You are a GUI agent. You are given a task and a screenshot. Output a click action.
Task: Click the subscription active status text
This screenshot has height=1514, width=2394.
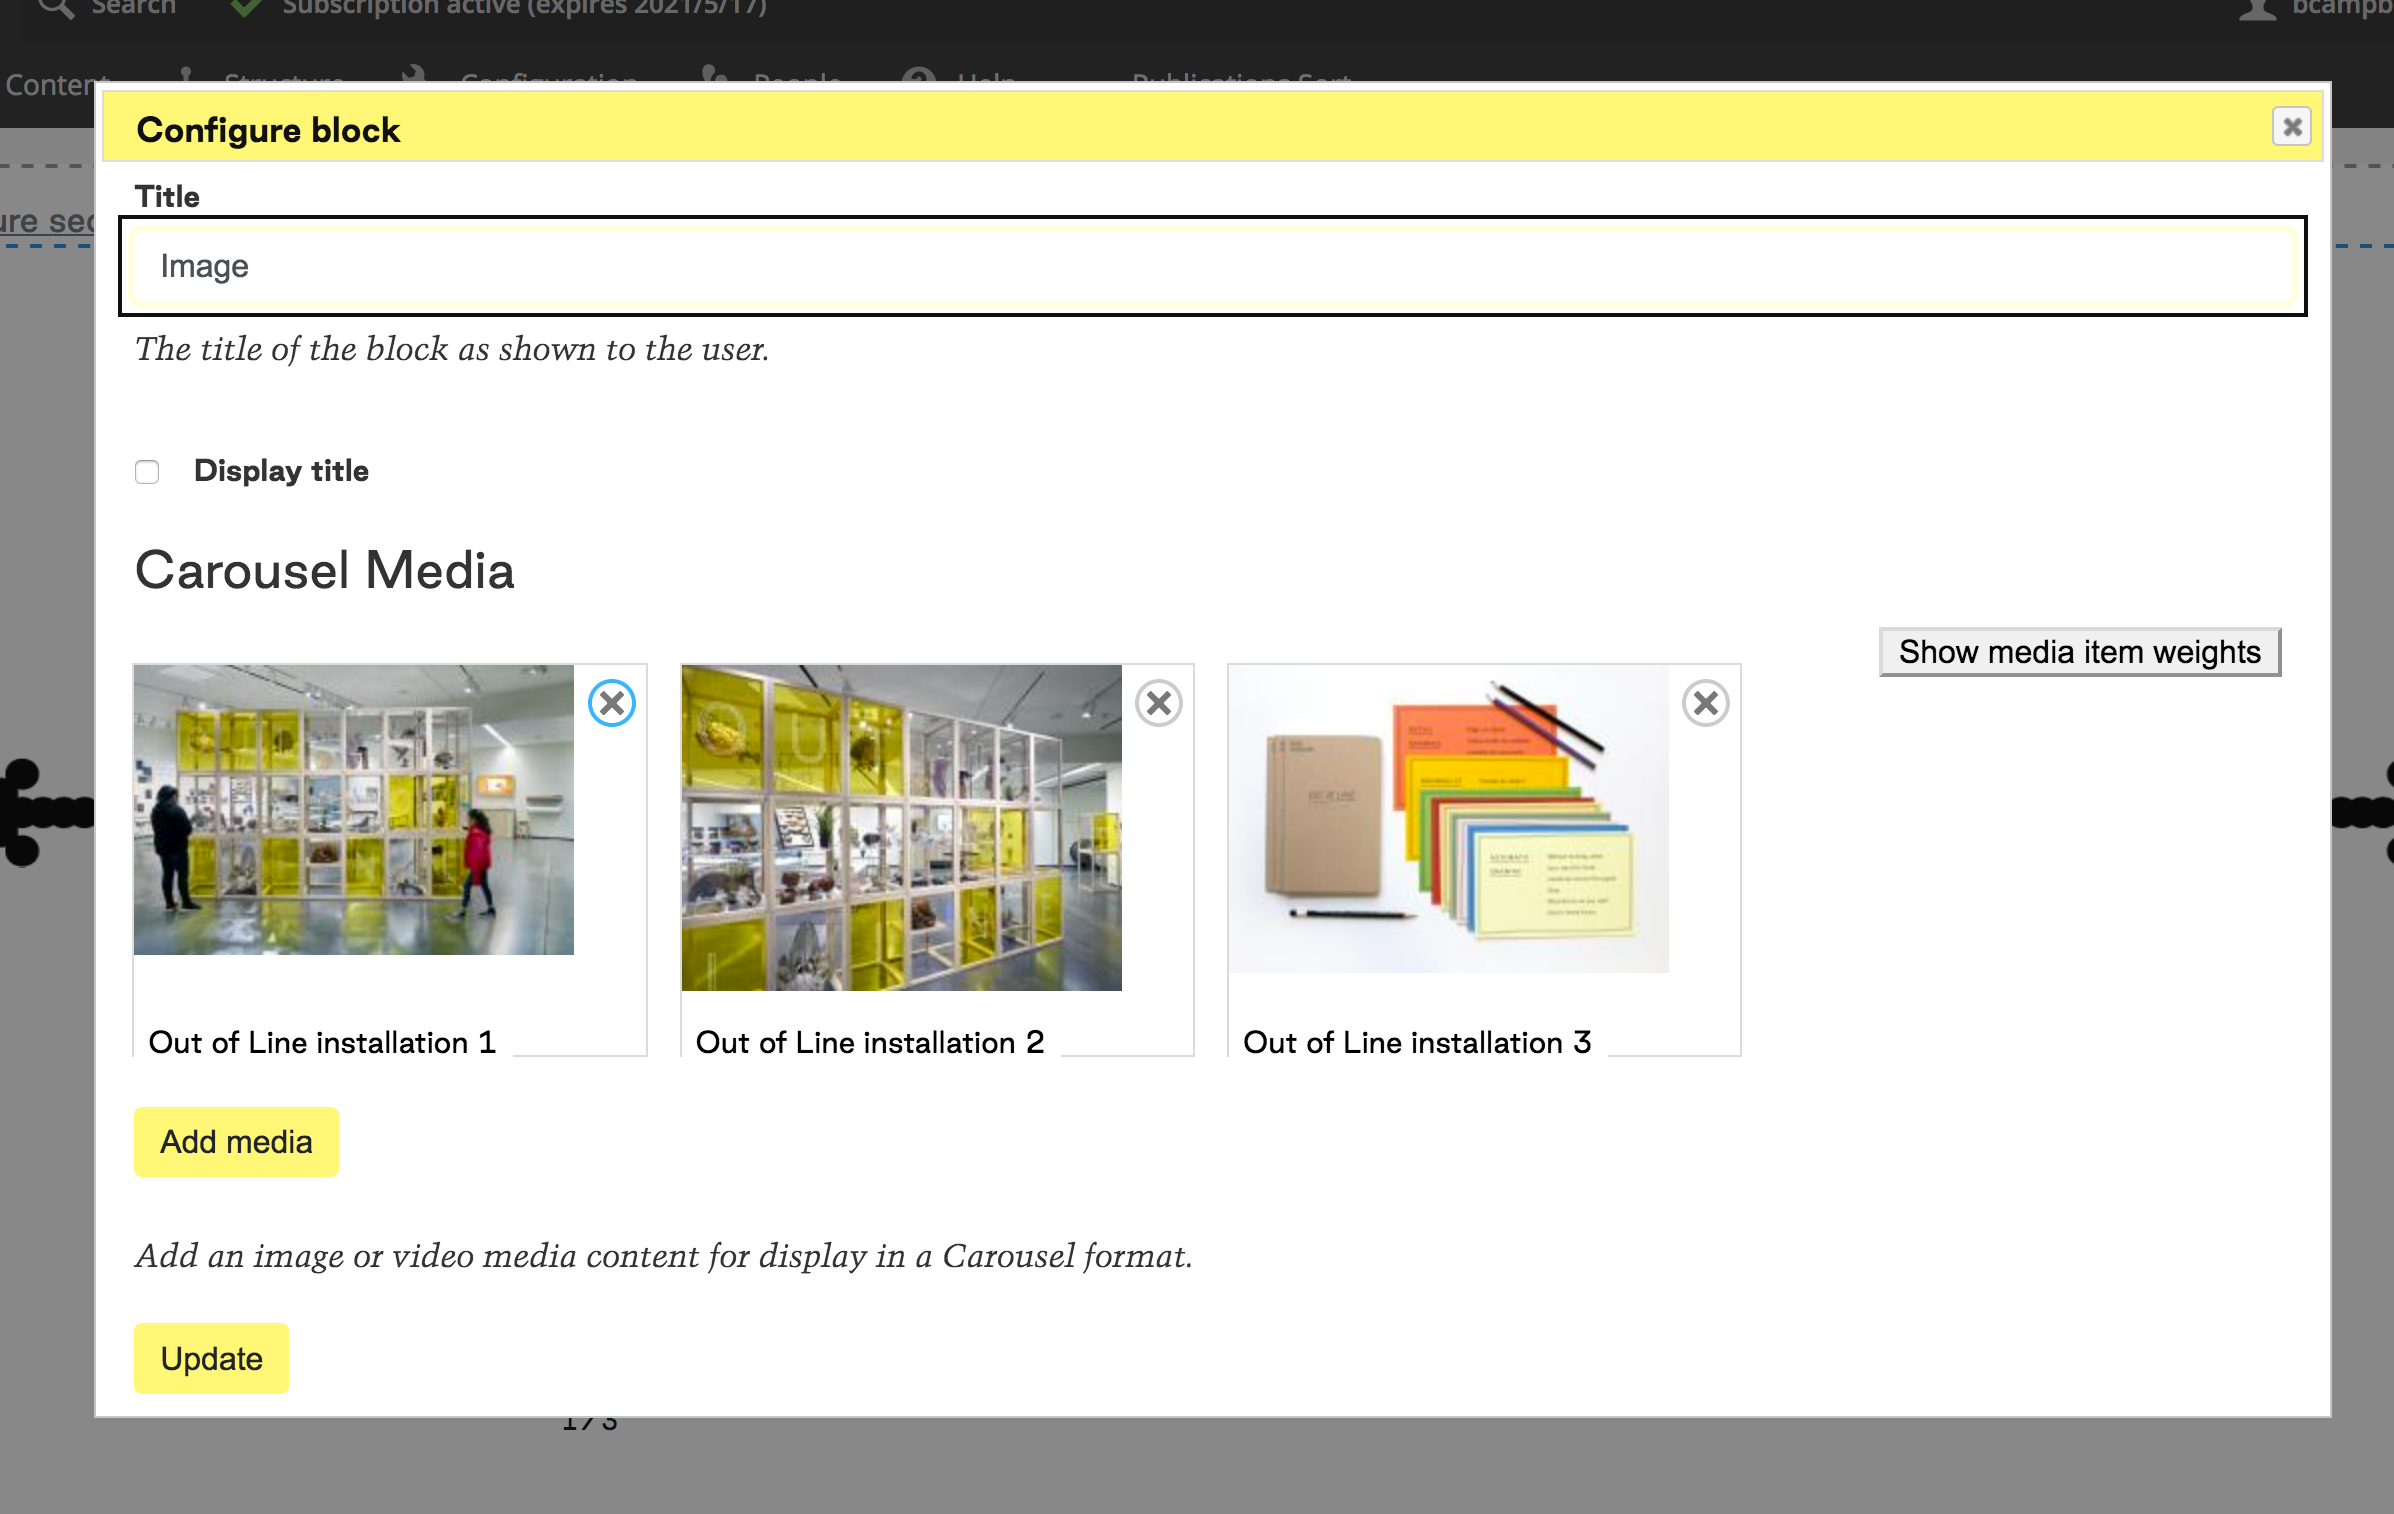pos(524,8)
